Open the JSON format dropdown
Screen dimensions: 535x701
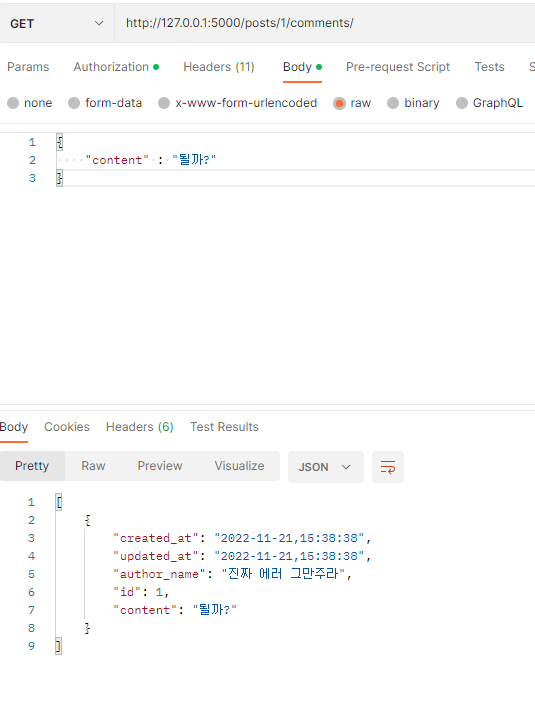[325, 467]
